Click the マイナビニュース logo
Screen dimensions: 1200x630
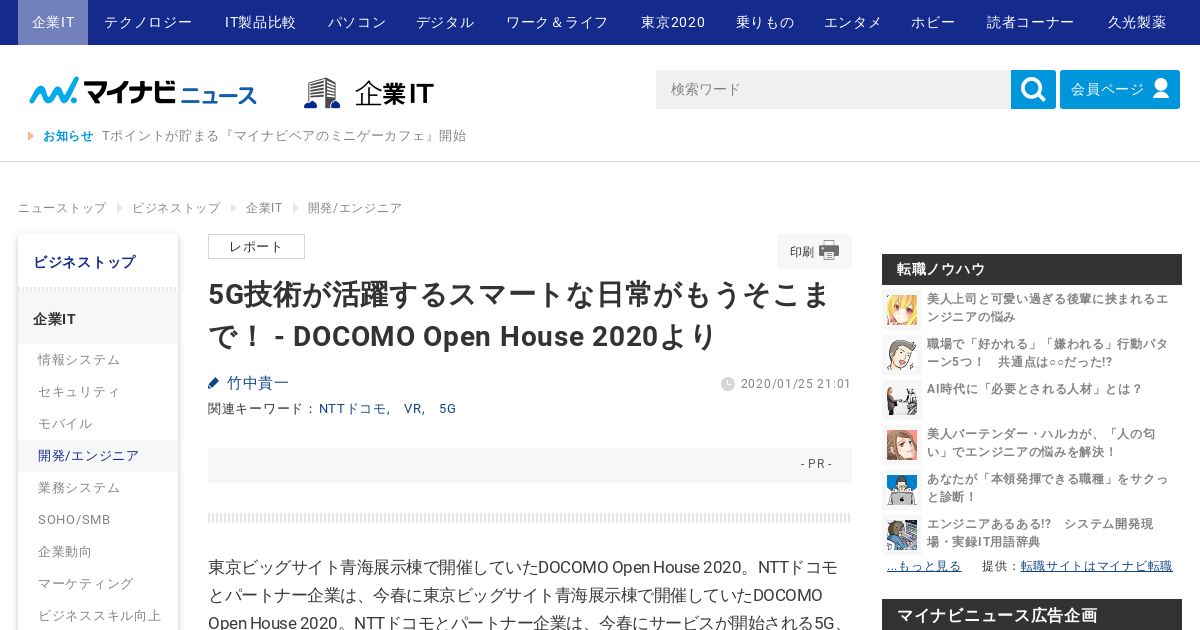[x=143, y=92]
